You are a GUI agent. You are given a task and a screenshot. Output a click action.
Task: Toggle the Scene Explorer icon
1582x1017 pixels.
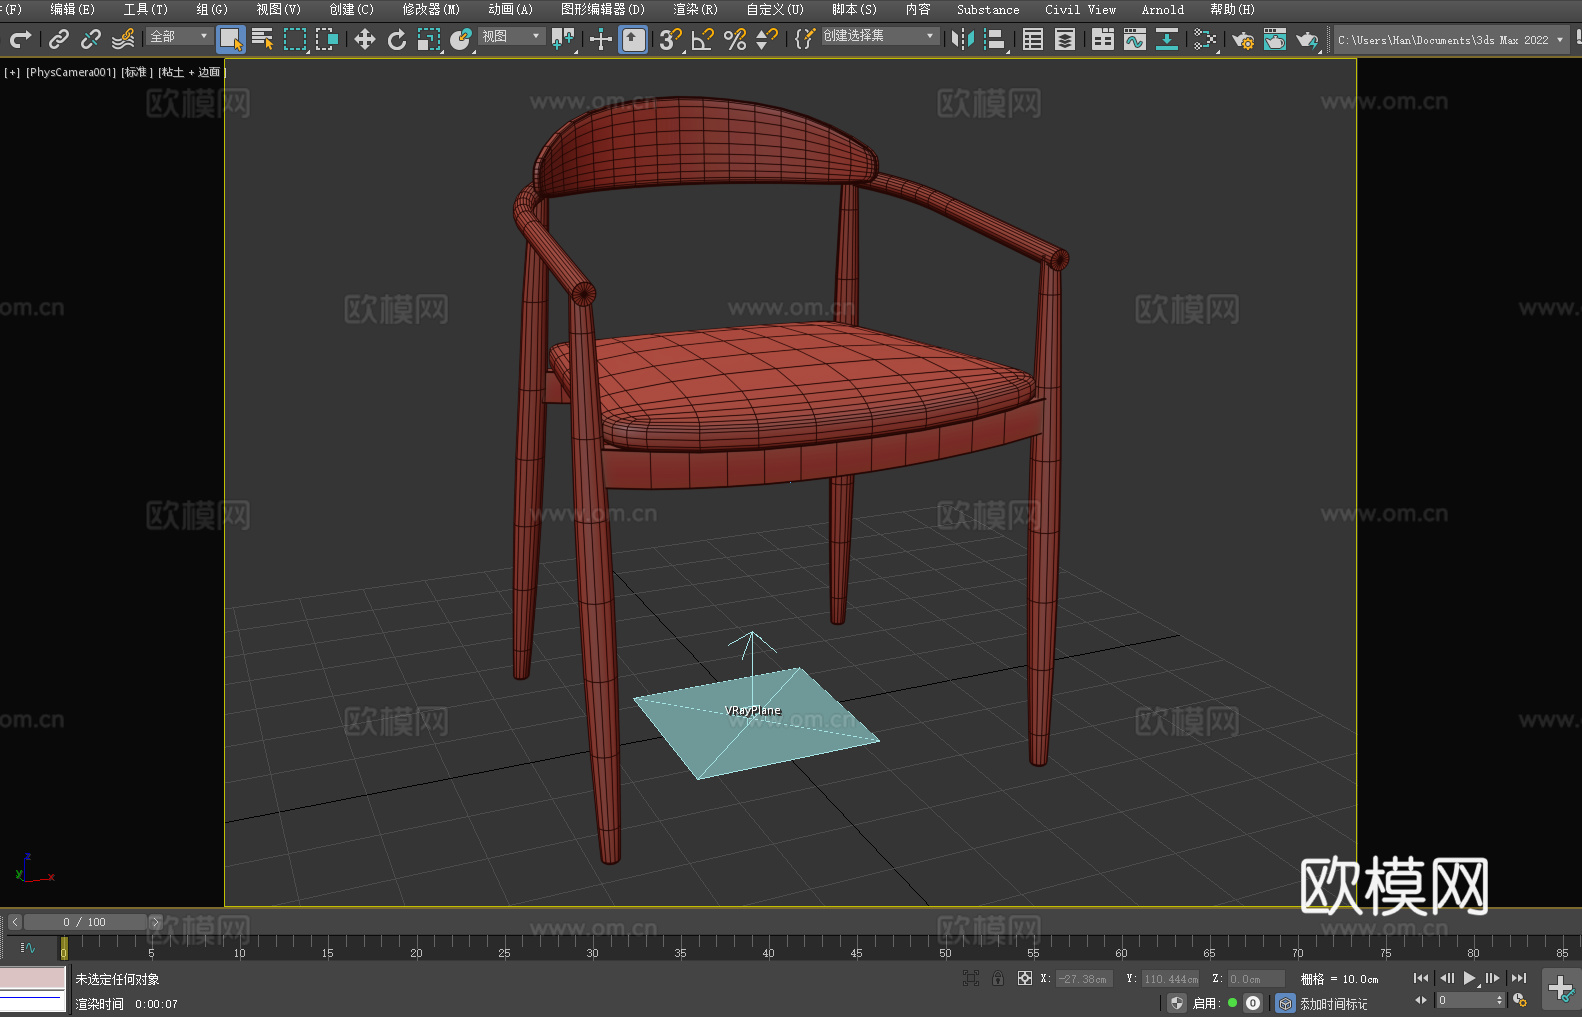point(1033,40)
